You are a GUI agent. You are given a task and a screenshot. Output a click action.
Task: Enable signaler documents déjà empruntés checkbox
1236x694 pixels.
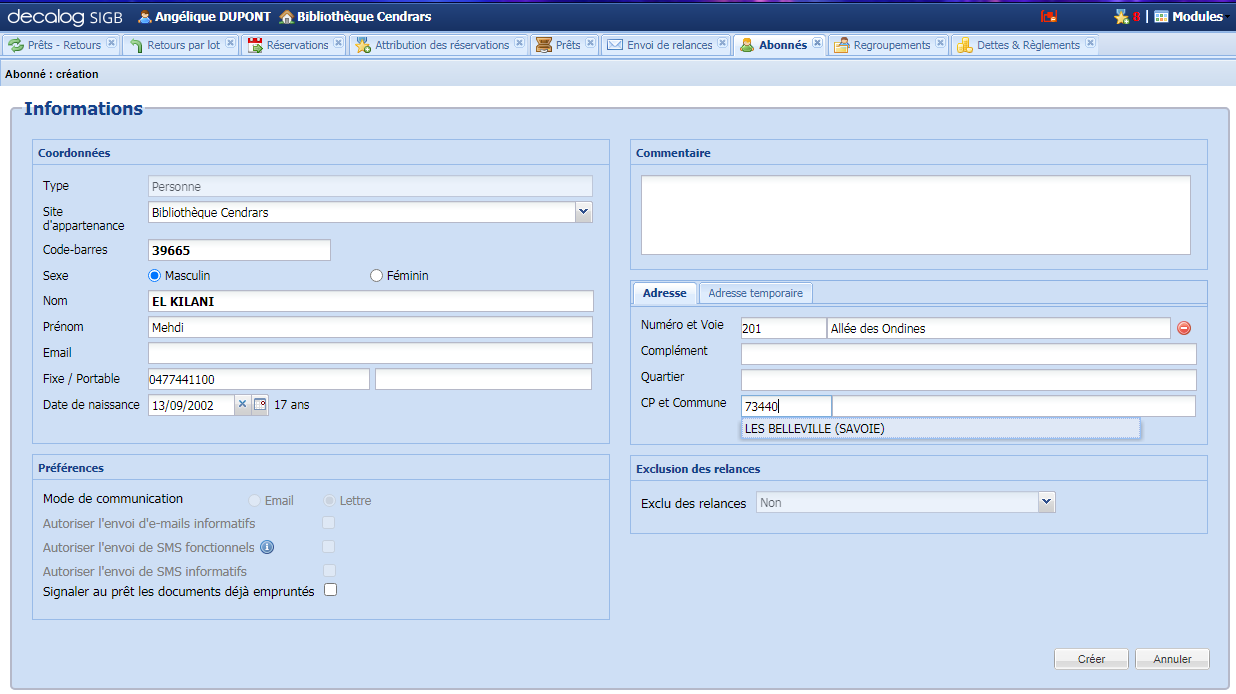pyautogui.click(x=330, y=590)
